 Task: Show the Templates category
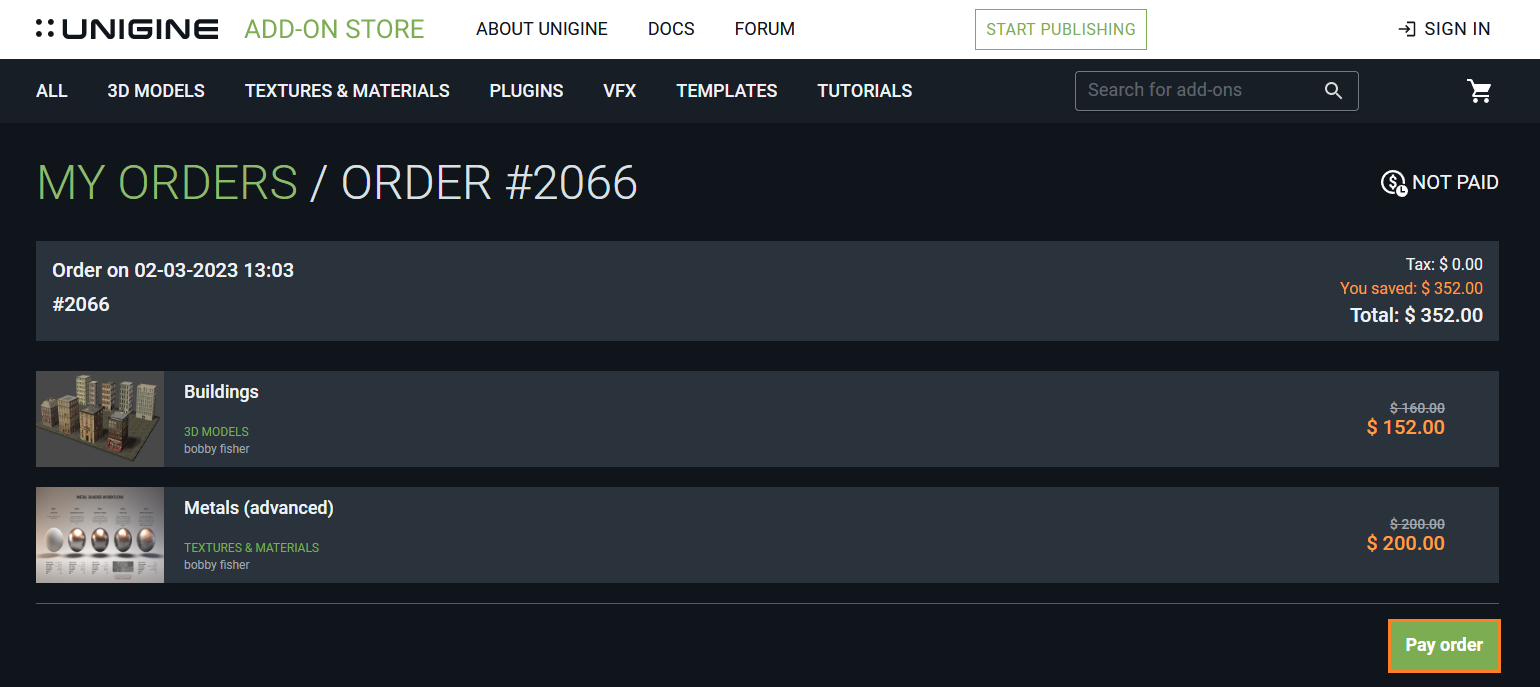(x=727, y=91)
